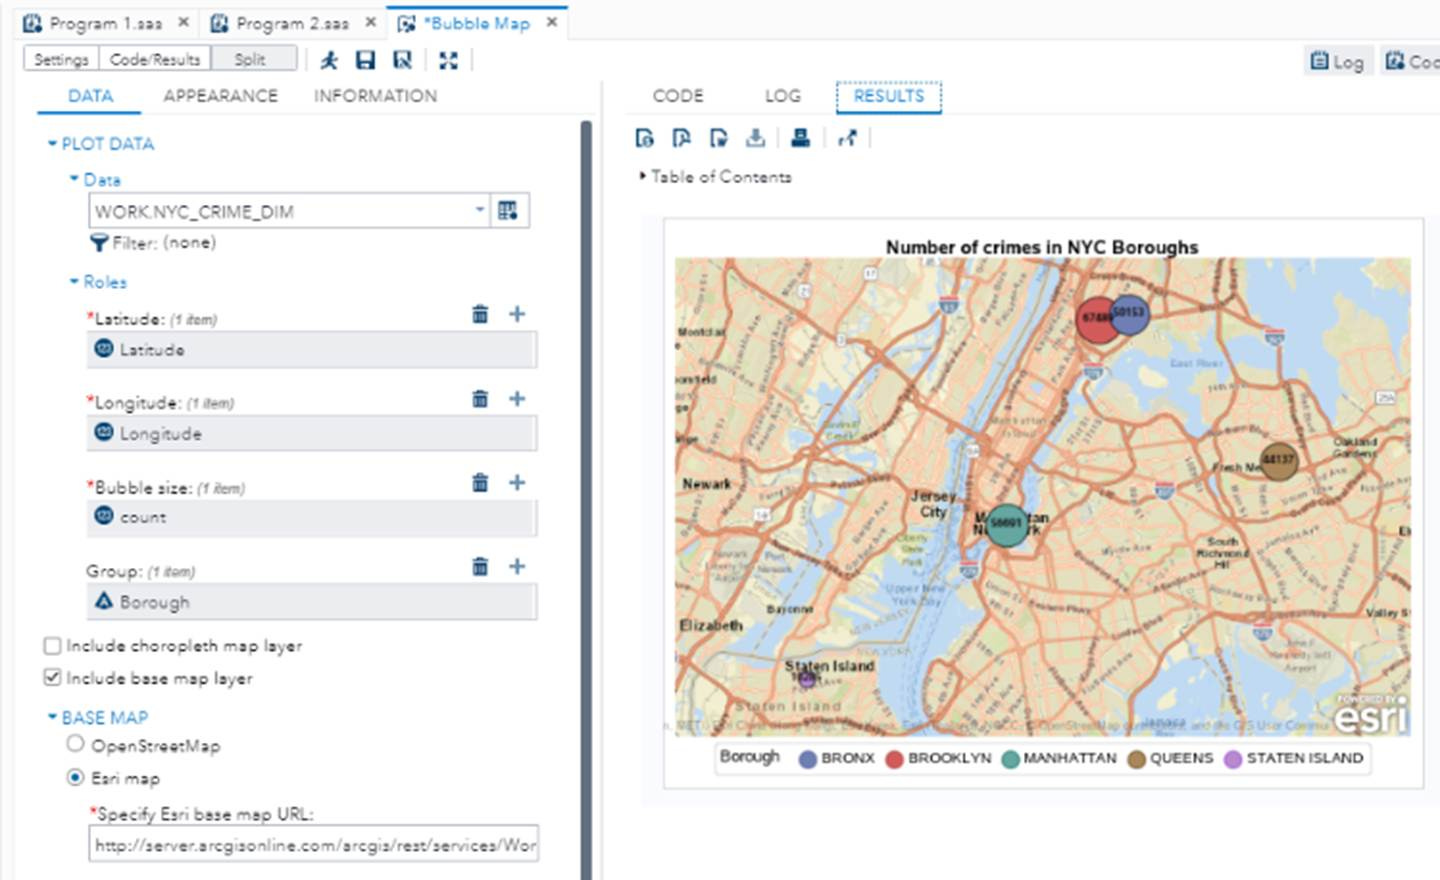Image resolution: width=1440 pixels, height=880 pixels.
Task: Select the OpenStreetMap radio button
Action: point(75,744)
